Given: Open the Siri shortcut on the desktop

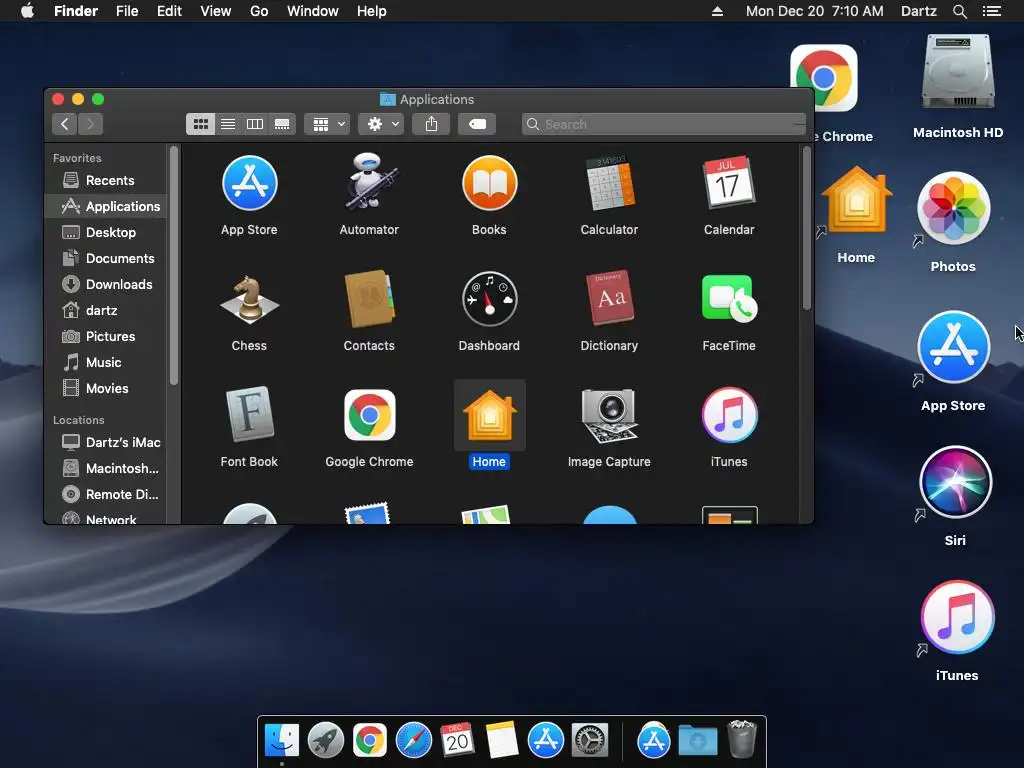Looking at the screenshot, I should pos(955,483).
